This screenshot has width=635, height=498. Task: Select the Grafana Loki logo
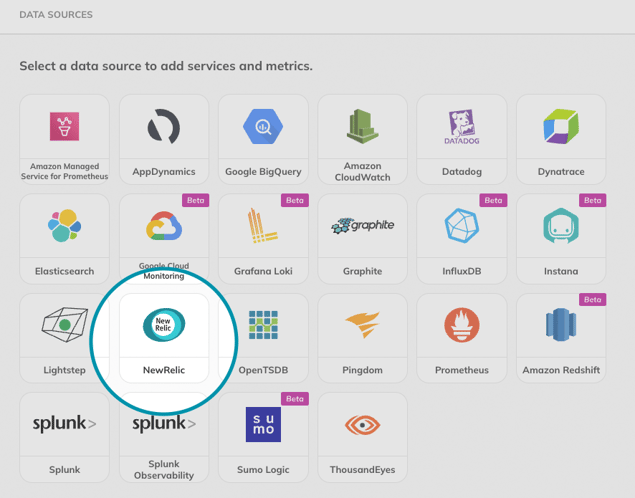tap(263, 226)
